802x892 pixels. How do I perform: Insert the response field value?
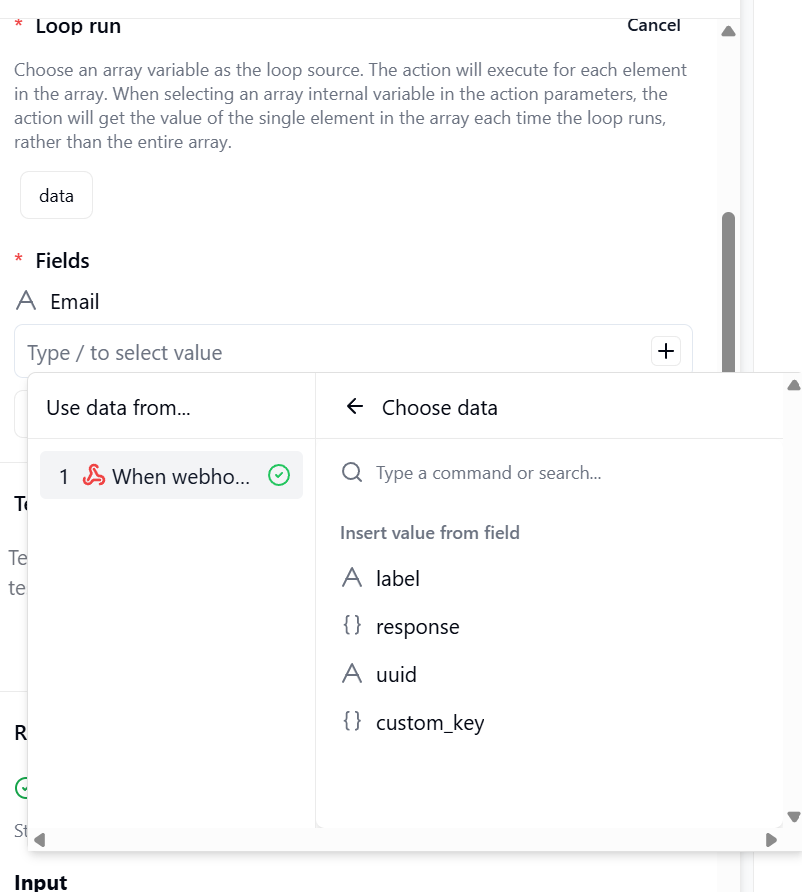click(417, 627)
